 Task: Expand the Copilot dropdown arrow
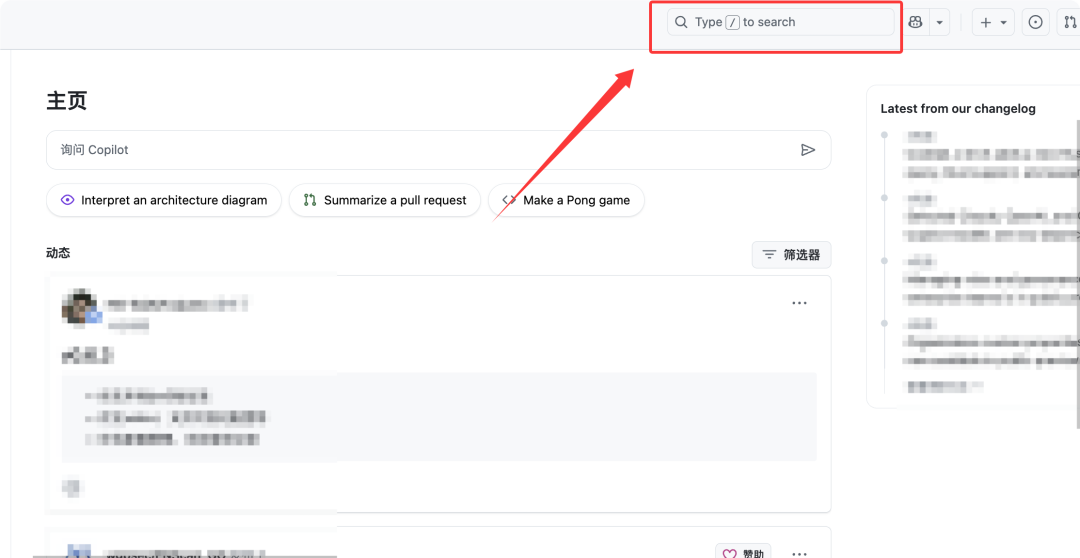[x=939, y=22]
